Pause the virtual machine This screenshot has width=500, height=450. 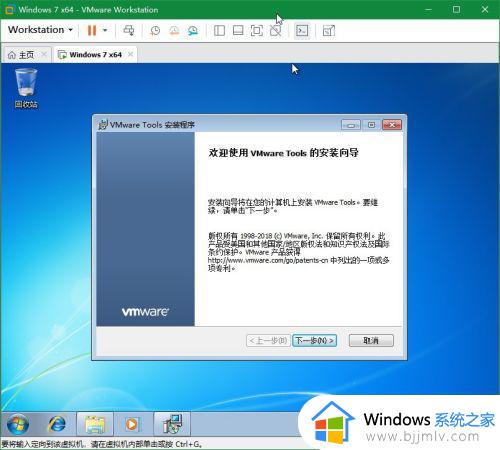point(92,30)
